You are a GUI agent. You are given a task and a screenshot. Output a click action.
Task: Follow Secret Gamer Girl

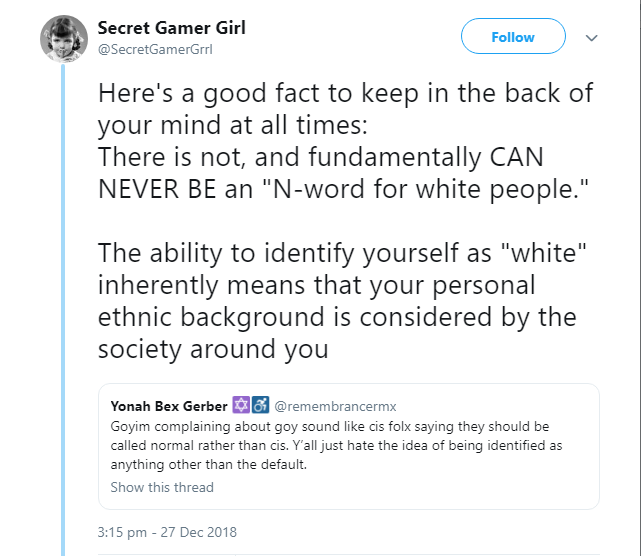[x=513, y=36]
